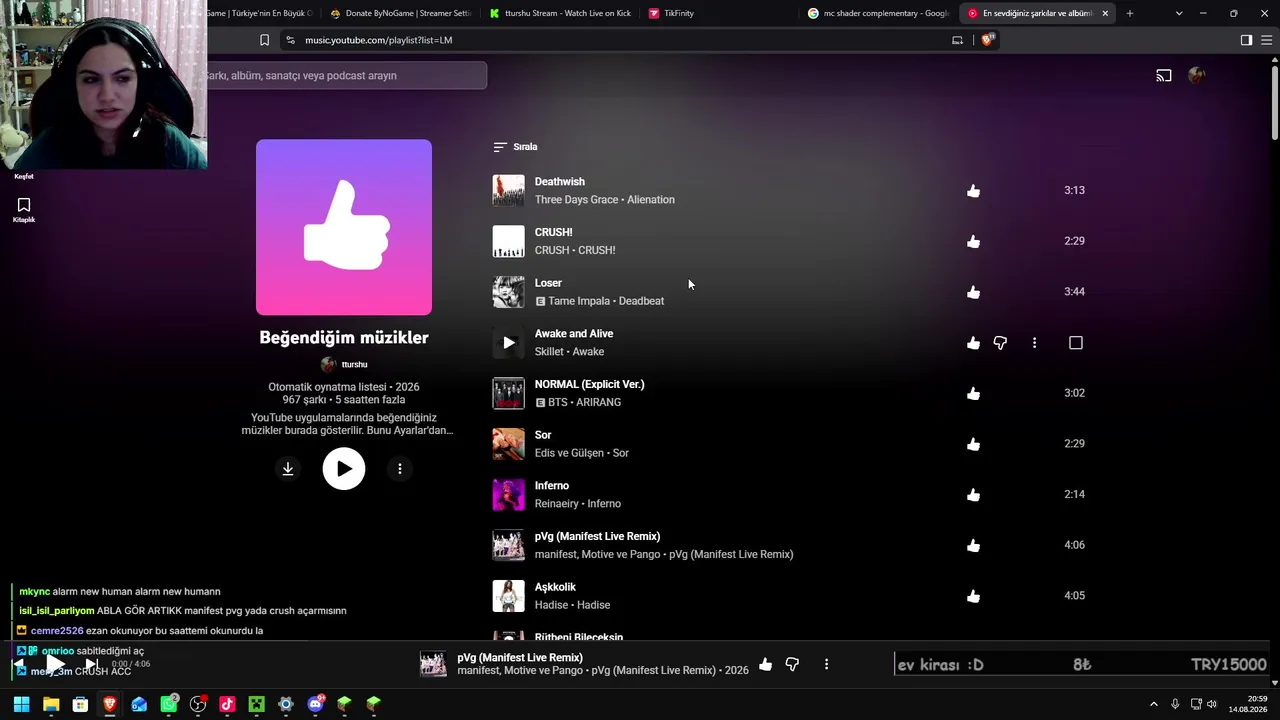Open player bar more options menu
The height and width of the screenshot is (720, 1280).
[826, 665]
